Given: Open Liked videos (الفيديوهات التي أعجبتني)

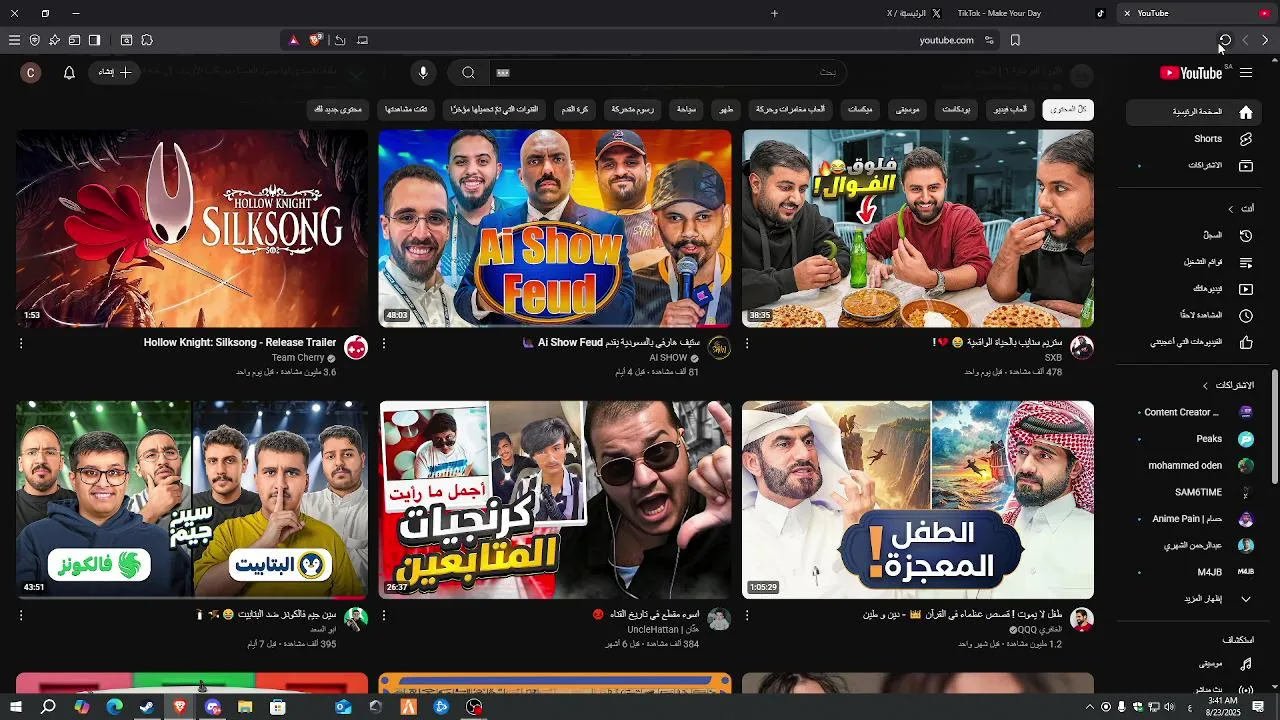Looking at the screenshot, I should 1194,343.
